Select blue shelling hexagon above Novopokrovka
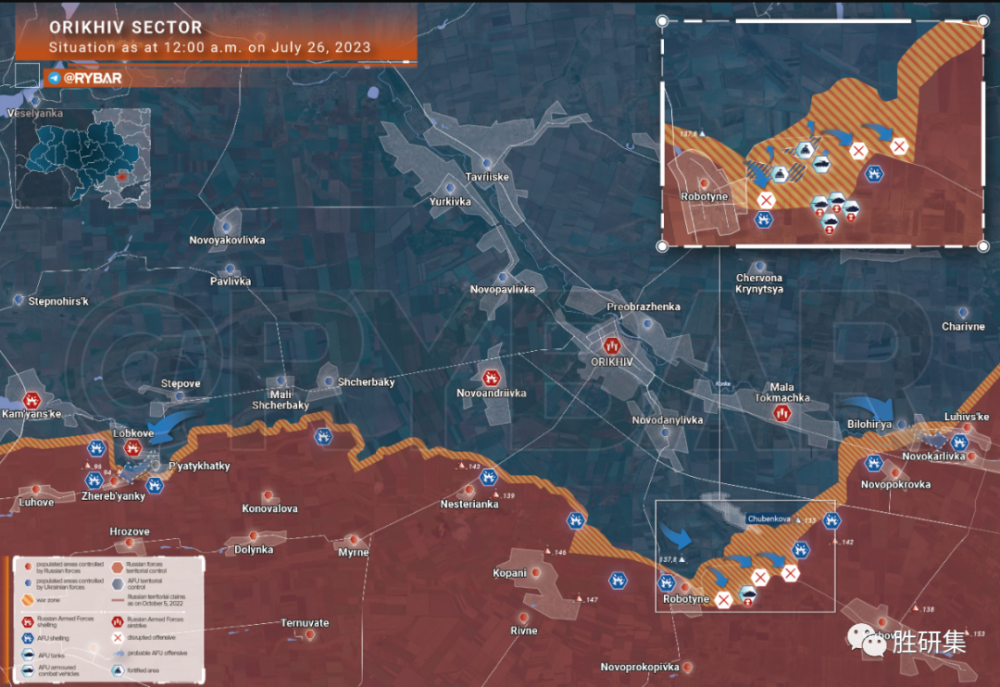 point(874,463)
